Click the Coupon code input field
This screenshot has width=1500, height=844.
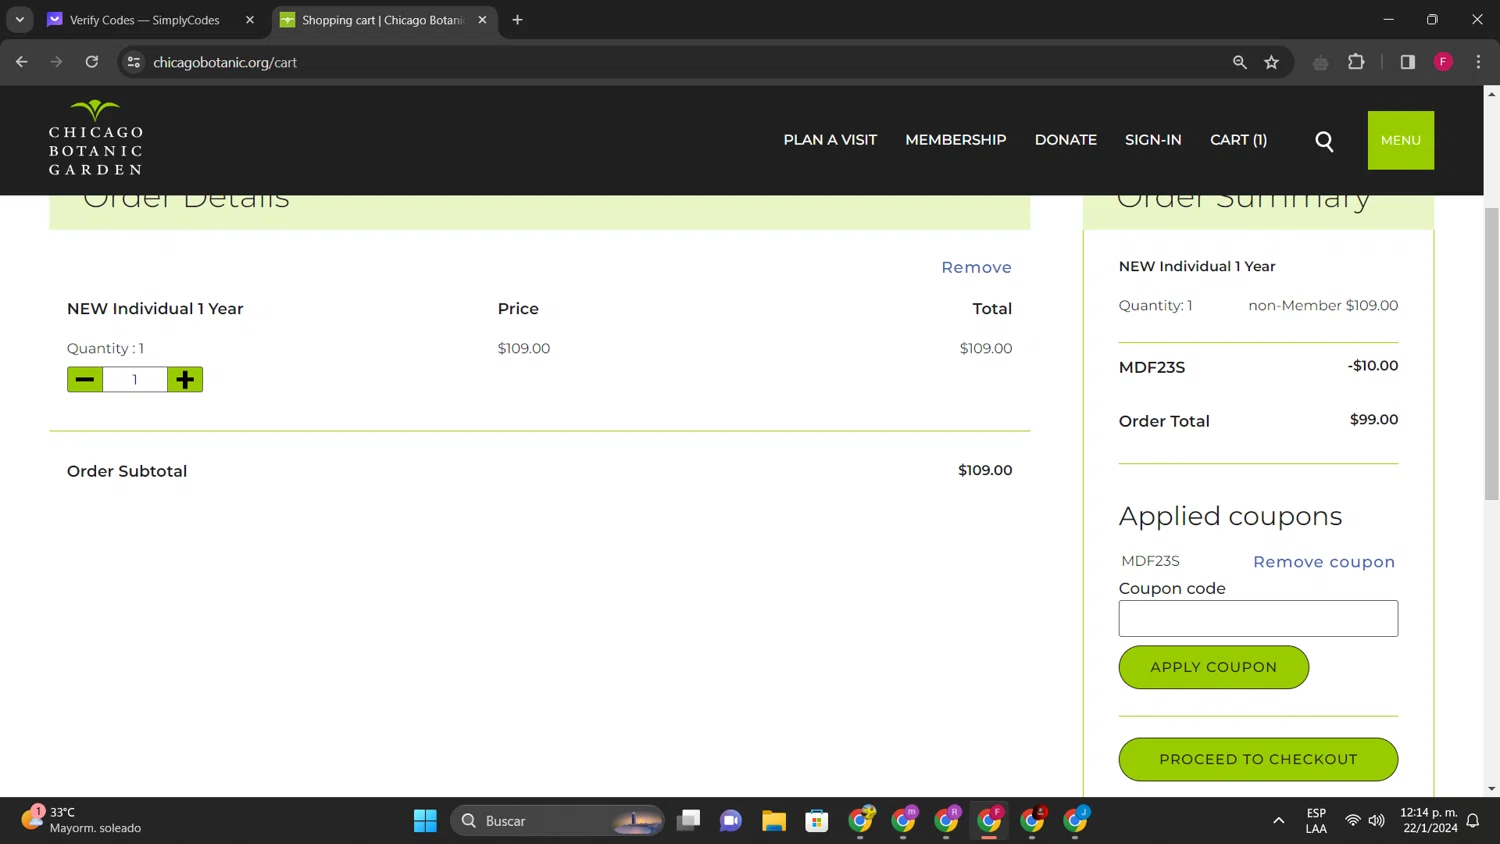[x=1258, y=618]
